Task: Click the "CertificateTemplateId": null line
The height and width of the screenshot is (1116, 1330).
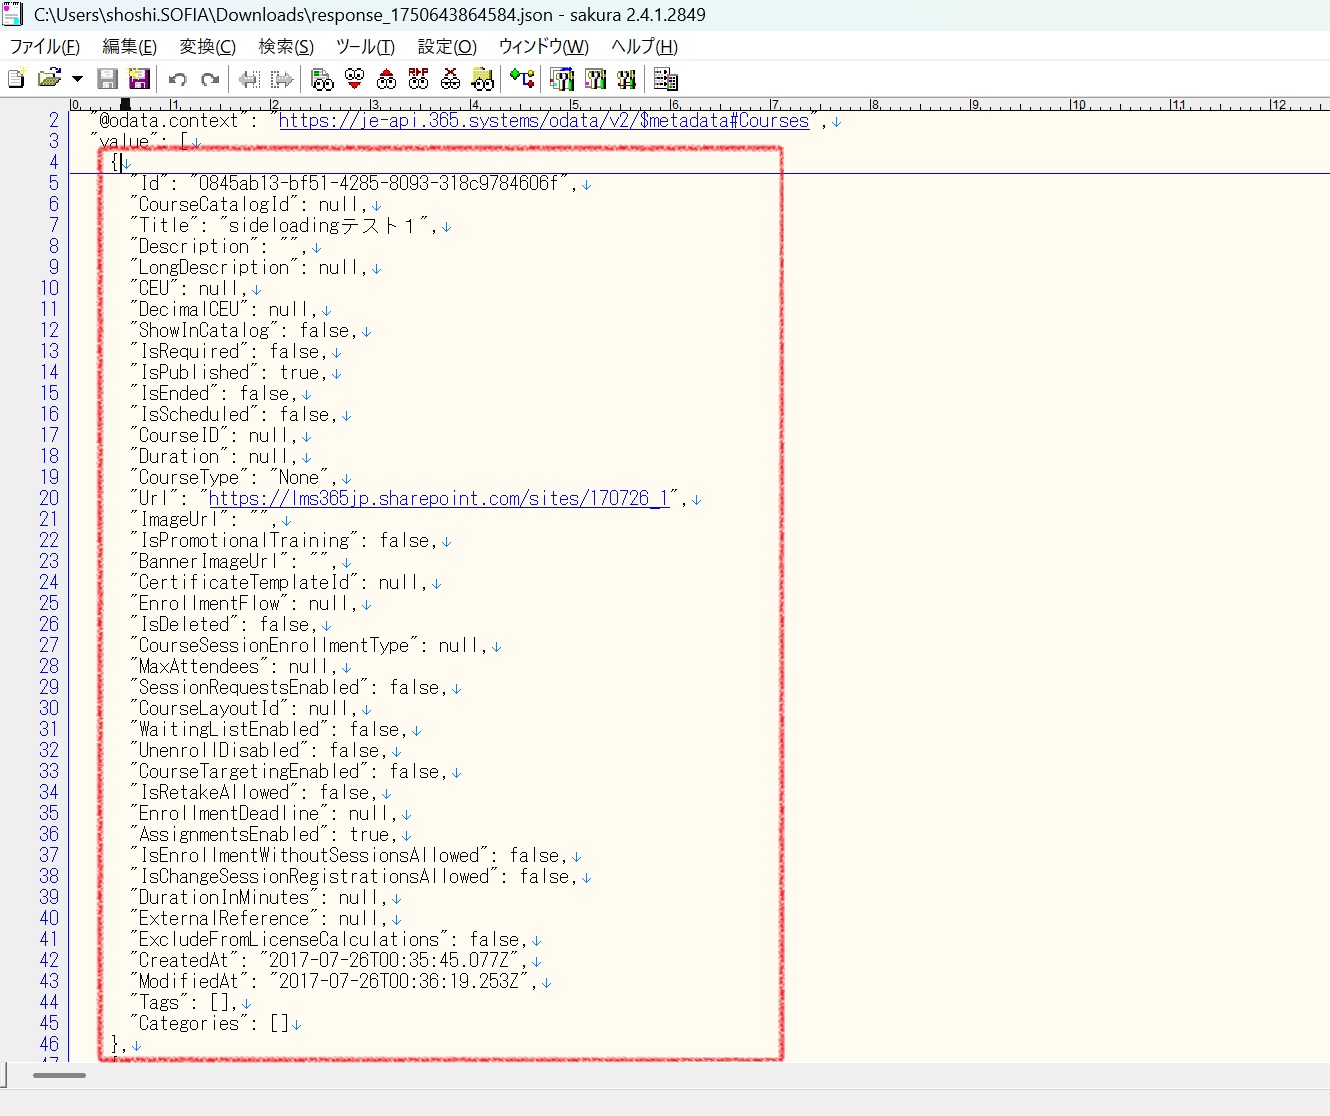Action: [x=279, y=582]
